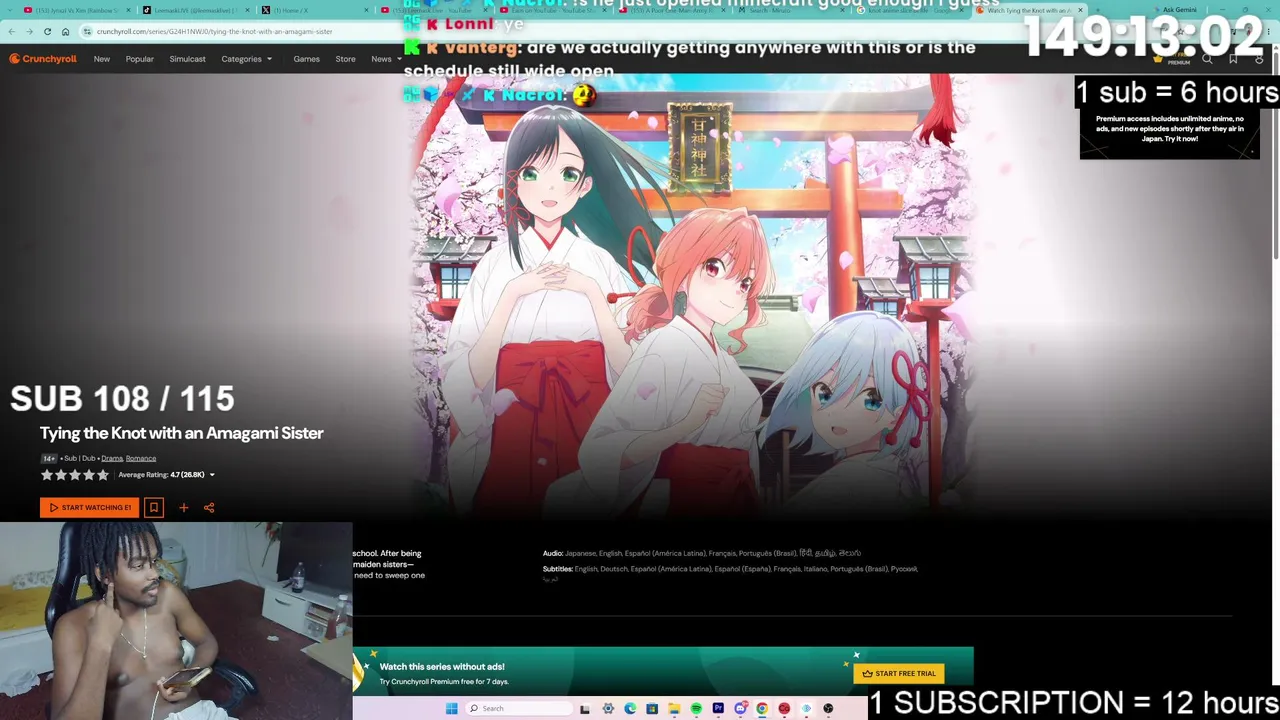This screenshot has width=1280, height=720.
Task: Expand the News dropdown
Action: [386, 59]
